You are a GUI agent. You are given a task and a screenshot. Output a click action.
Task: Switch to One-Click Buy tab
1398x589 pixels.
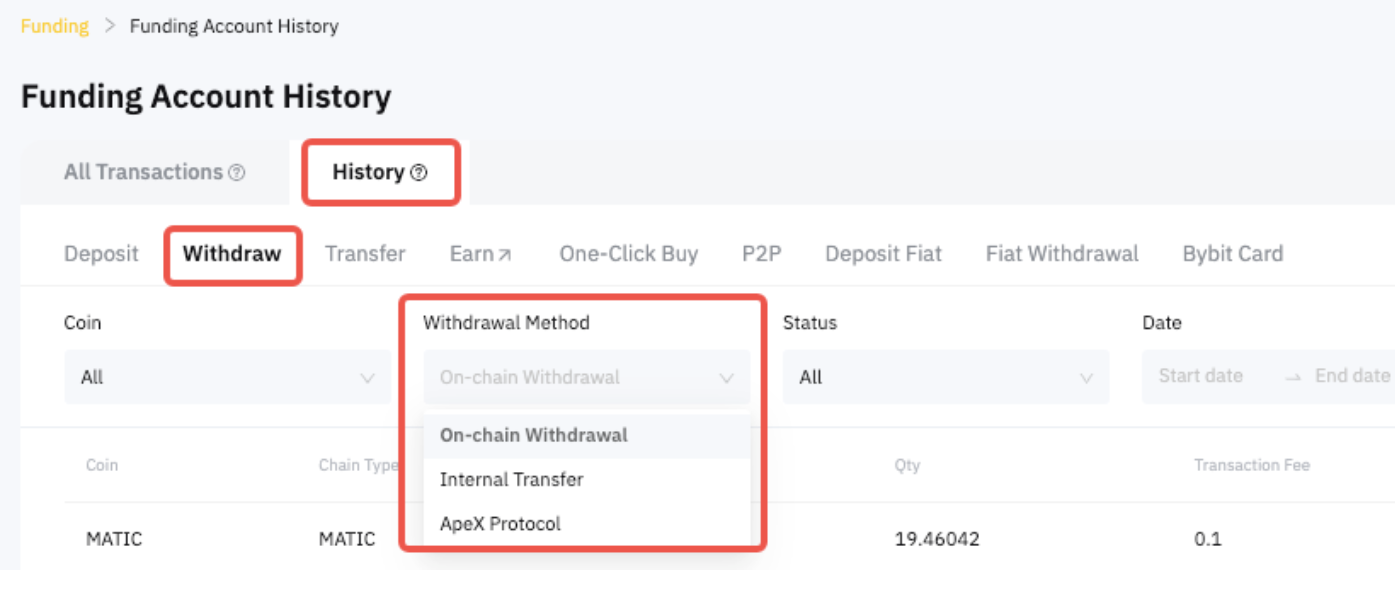pos(628,254)
